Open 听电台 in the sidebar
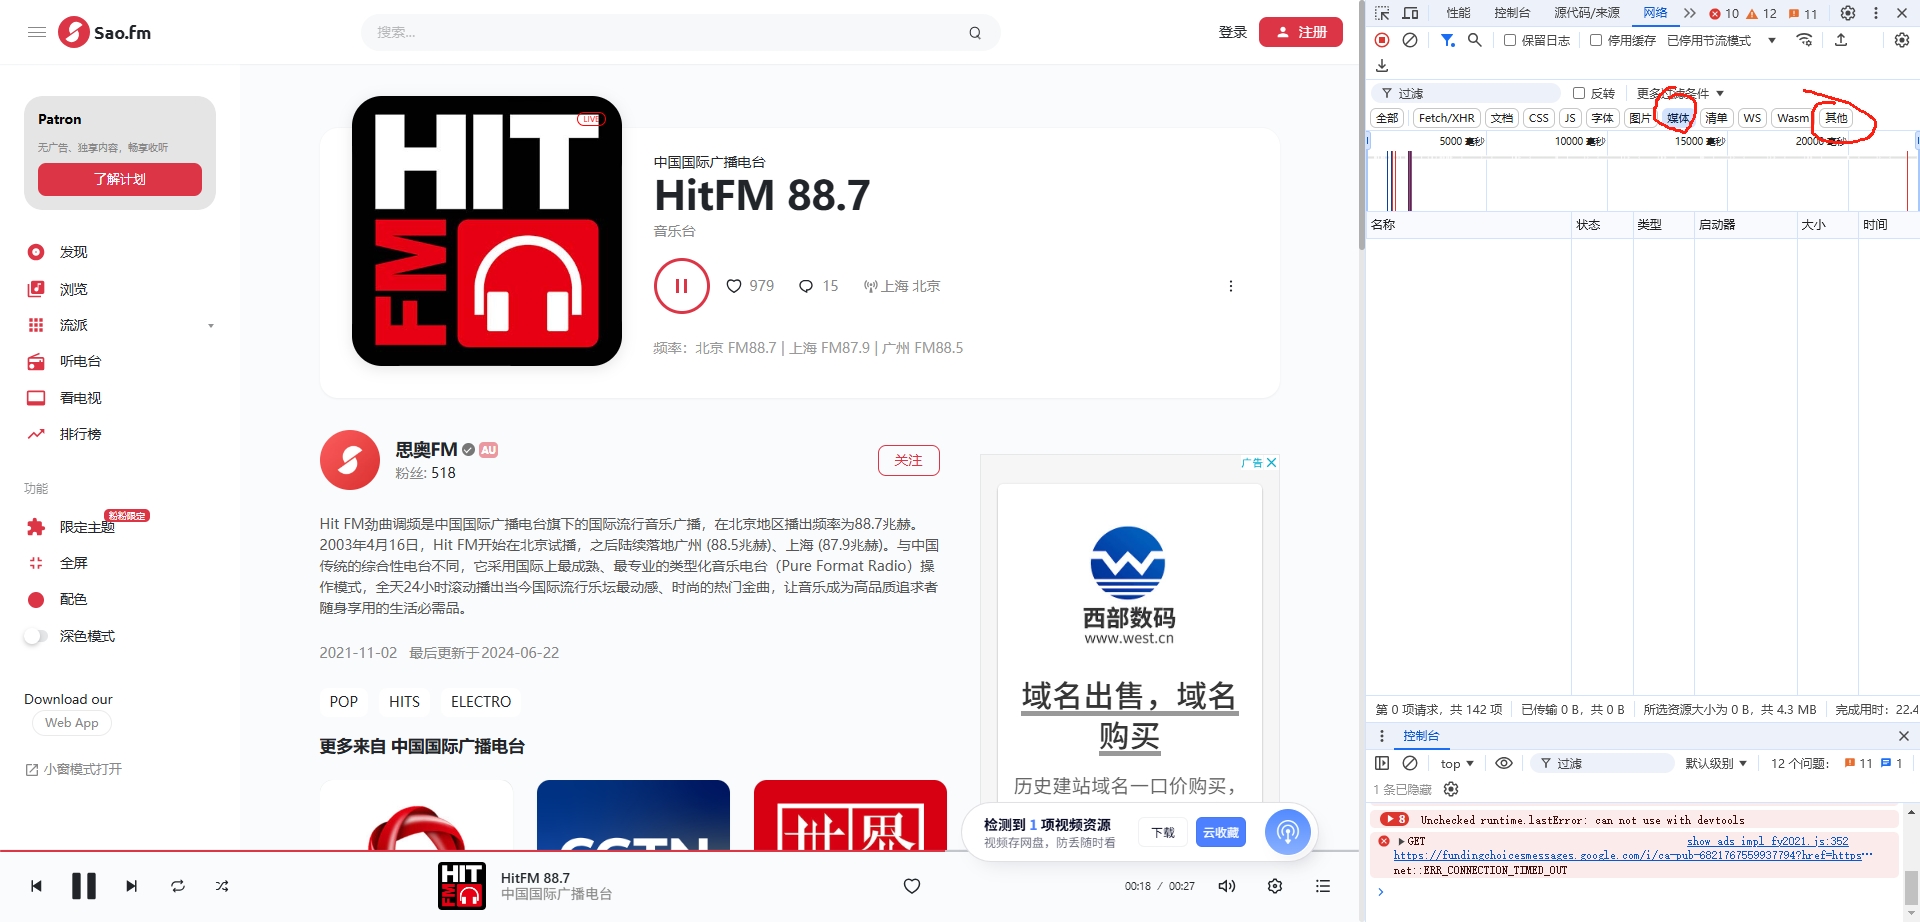Screen dimensions: 1920x922 (80, 361)
